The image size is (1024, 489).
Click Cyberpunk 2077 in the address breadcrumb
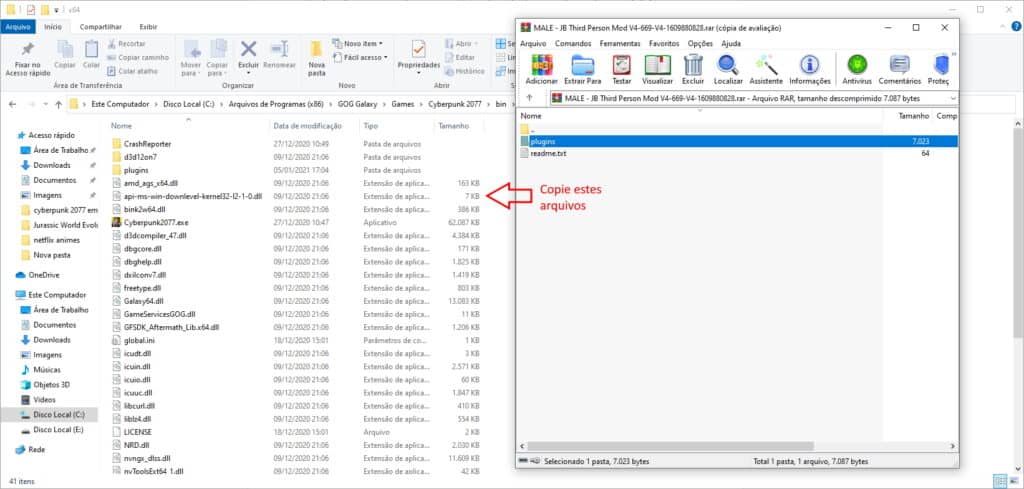tap(453, 104)
